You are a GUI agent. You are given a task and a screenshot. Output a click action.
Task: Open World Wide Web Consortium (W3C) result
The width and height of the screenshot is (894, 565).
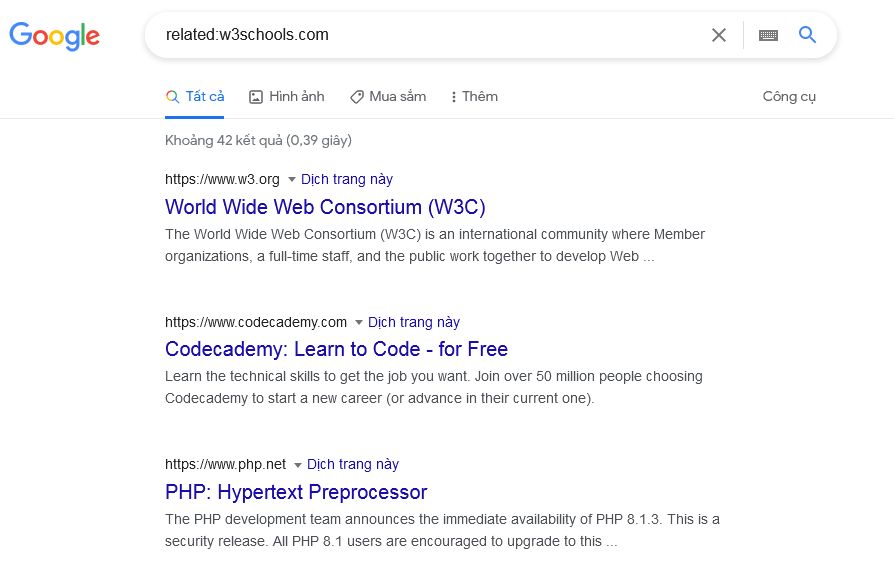pyautogui.click(x=325, y=206)
